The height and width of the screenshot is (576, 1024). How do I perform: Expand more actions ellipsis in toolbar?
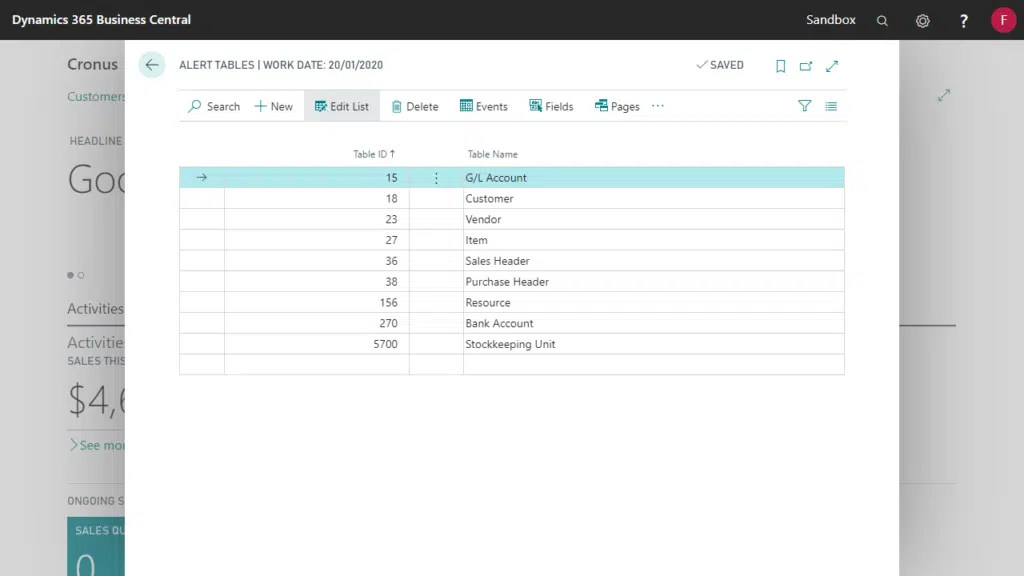pos(658,106)
